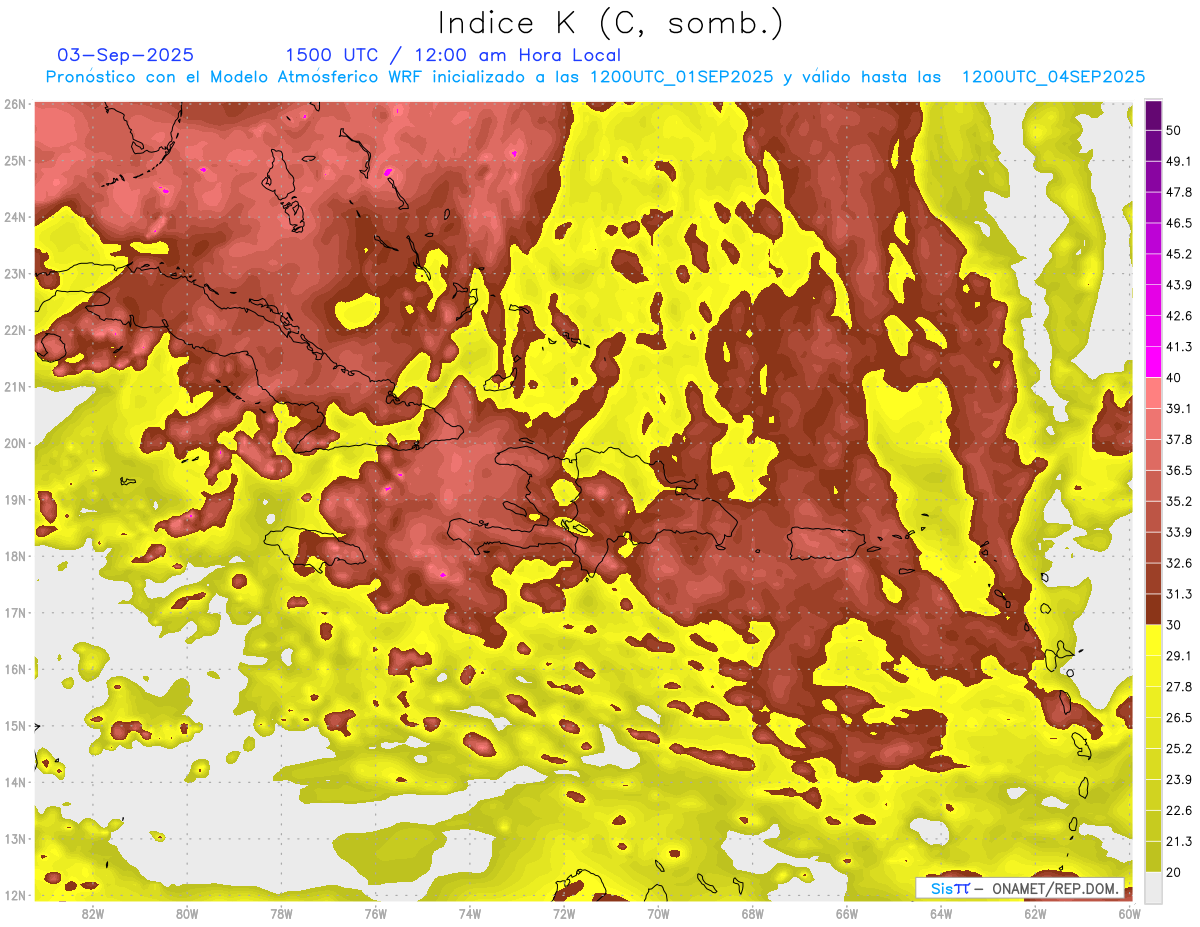Click the '74W' longitude label
Viewport: 1200px width, 927px height.
point(470,914)
